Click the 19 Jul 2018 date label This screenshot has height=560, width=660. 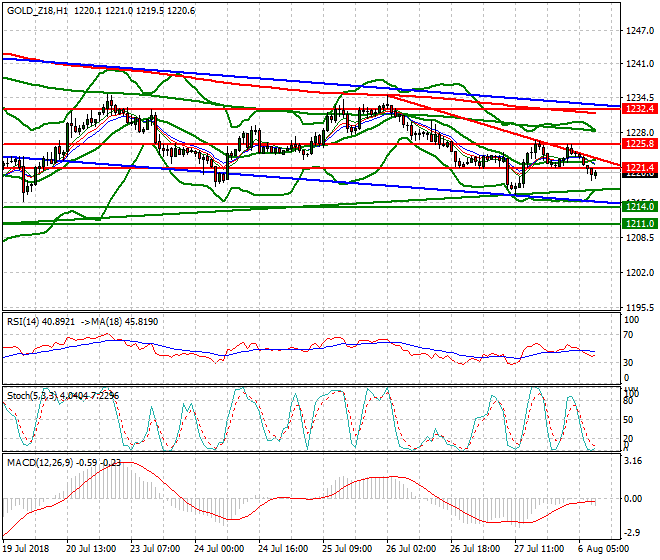pos(26,549)
